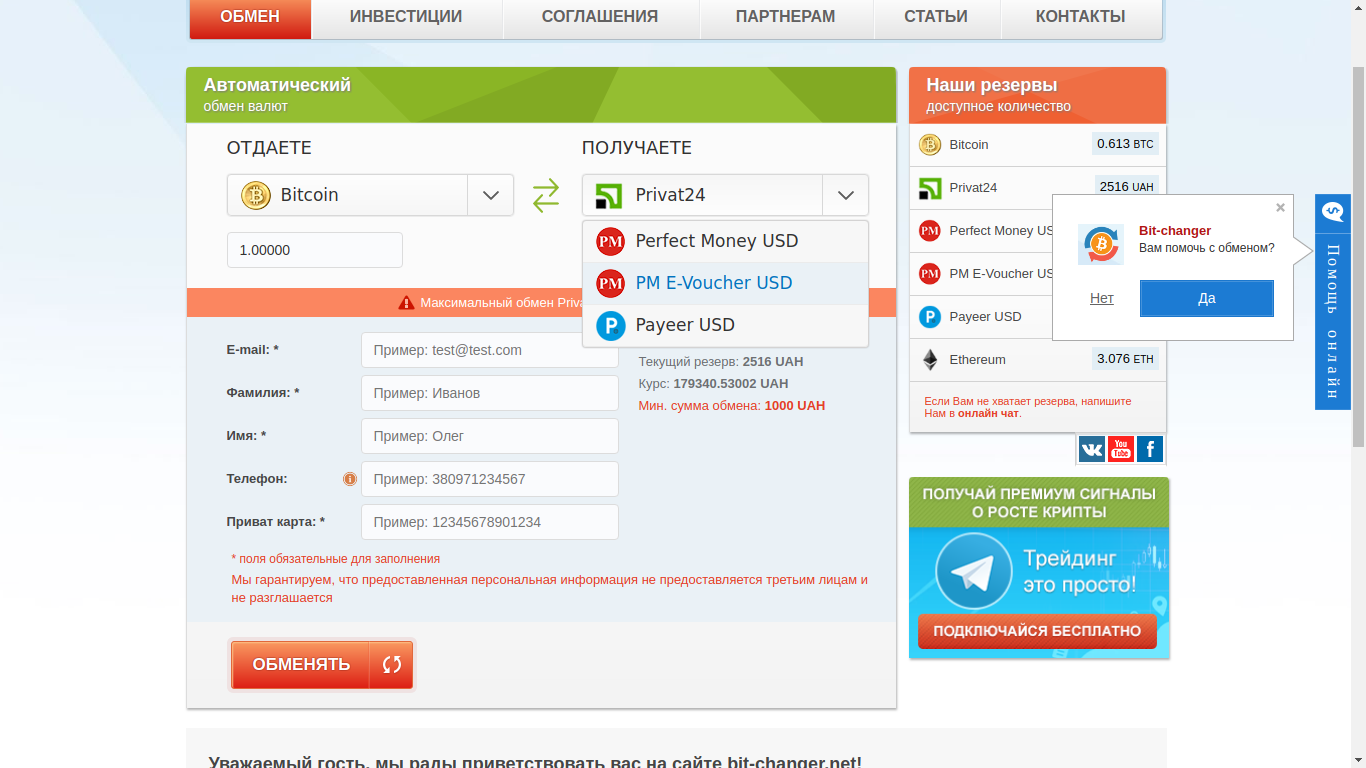Click Privat24 icon in reserves list
The height and width of the screenshot is (768, 1366).
[x=930, y=188]
